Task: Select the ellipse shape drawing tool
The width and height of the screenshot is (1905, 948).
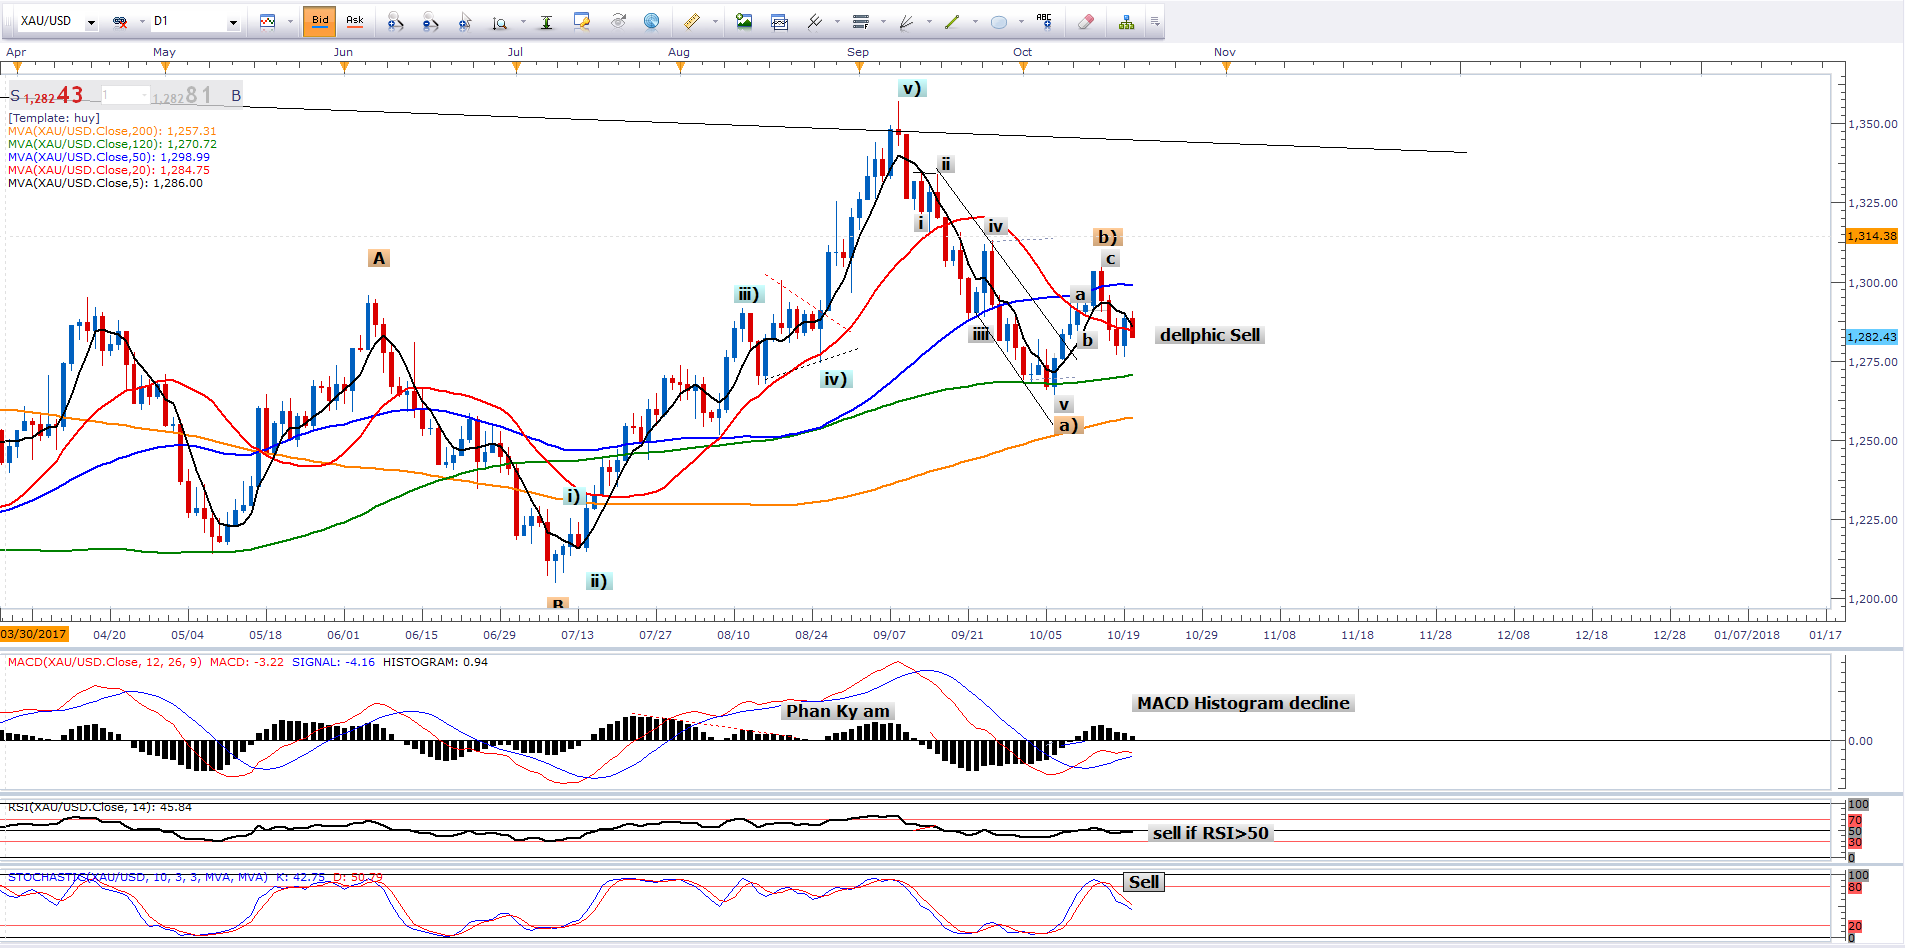Action: [x=998, y=22]
